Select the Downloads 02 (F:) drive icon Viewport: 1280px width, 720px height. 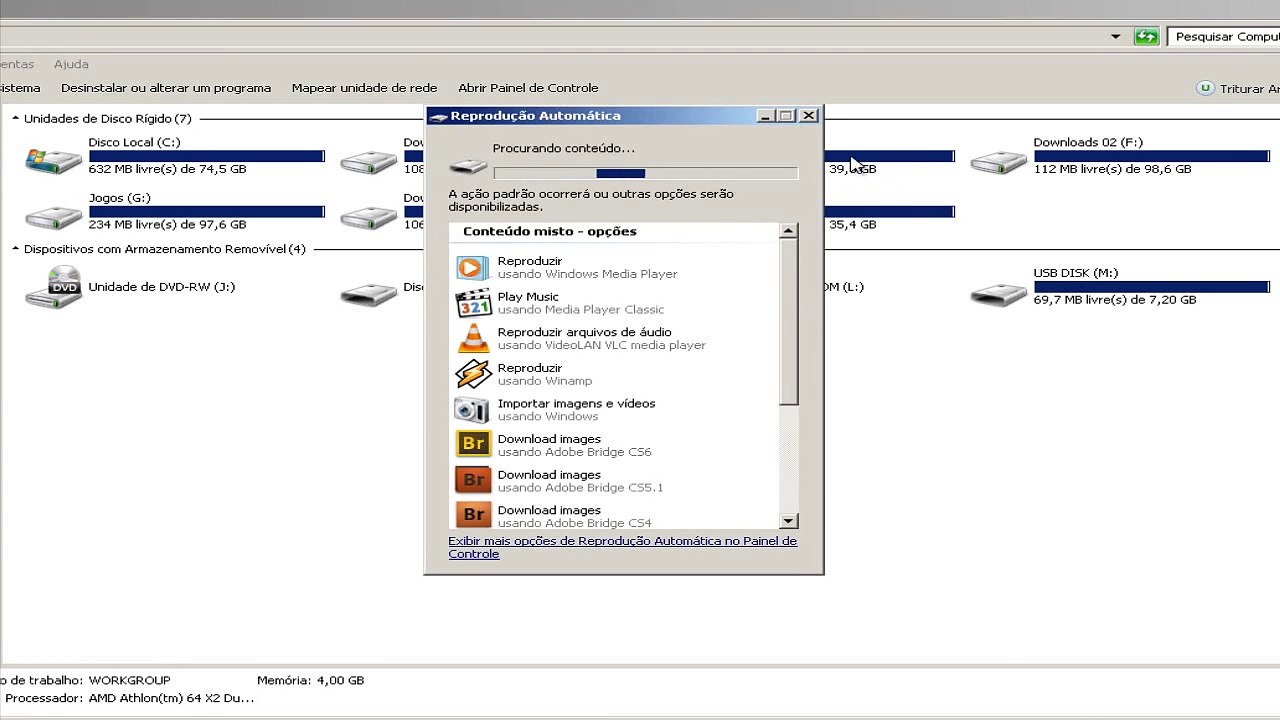[998, 160]
